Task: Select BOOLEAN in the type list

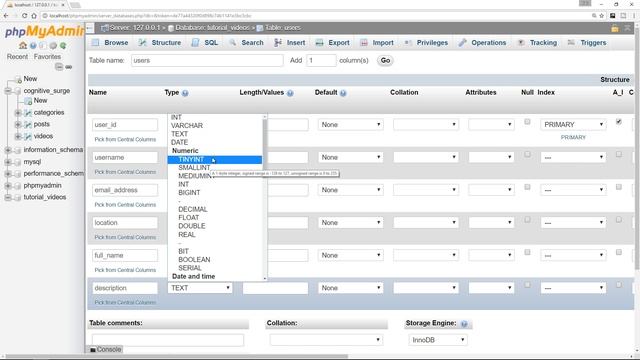Action: [x=215, y=260]
